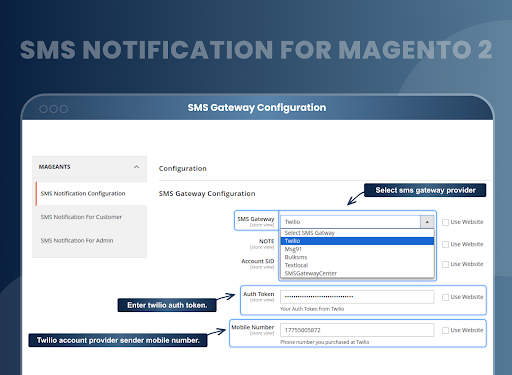Click the SMS Gateway field label
Image resolution: width=512 pixels, height=375 pixels.
tap(256, 219)
